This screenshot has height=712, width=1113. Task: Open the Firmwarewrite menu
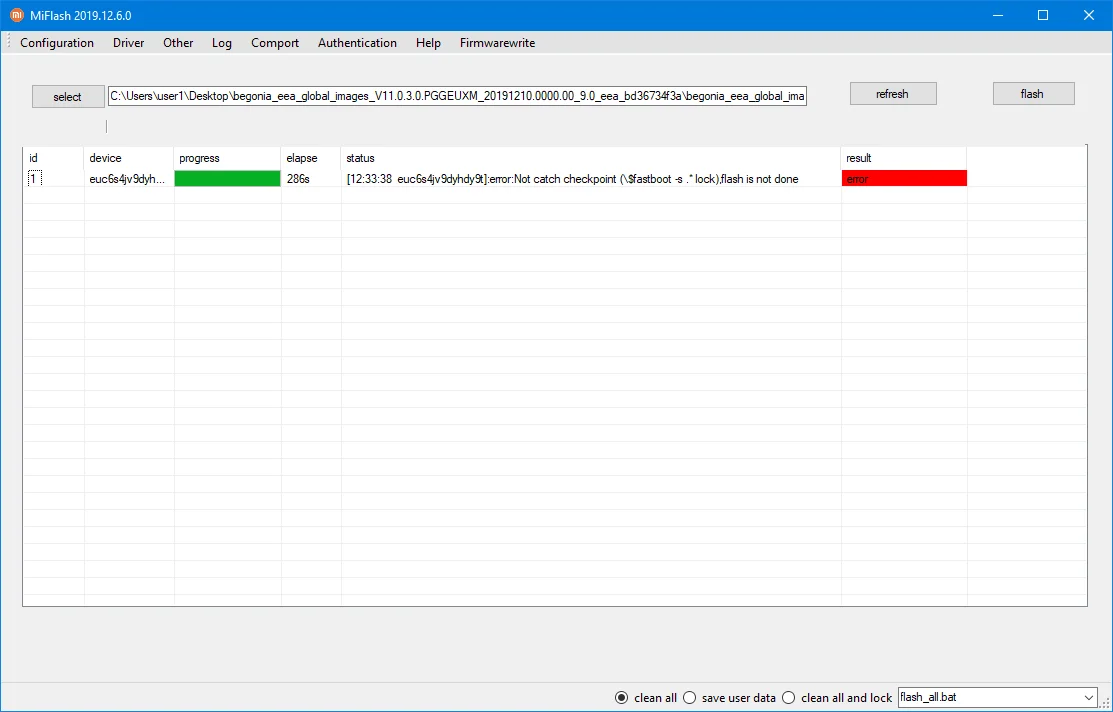pos(497,43)
